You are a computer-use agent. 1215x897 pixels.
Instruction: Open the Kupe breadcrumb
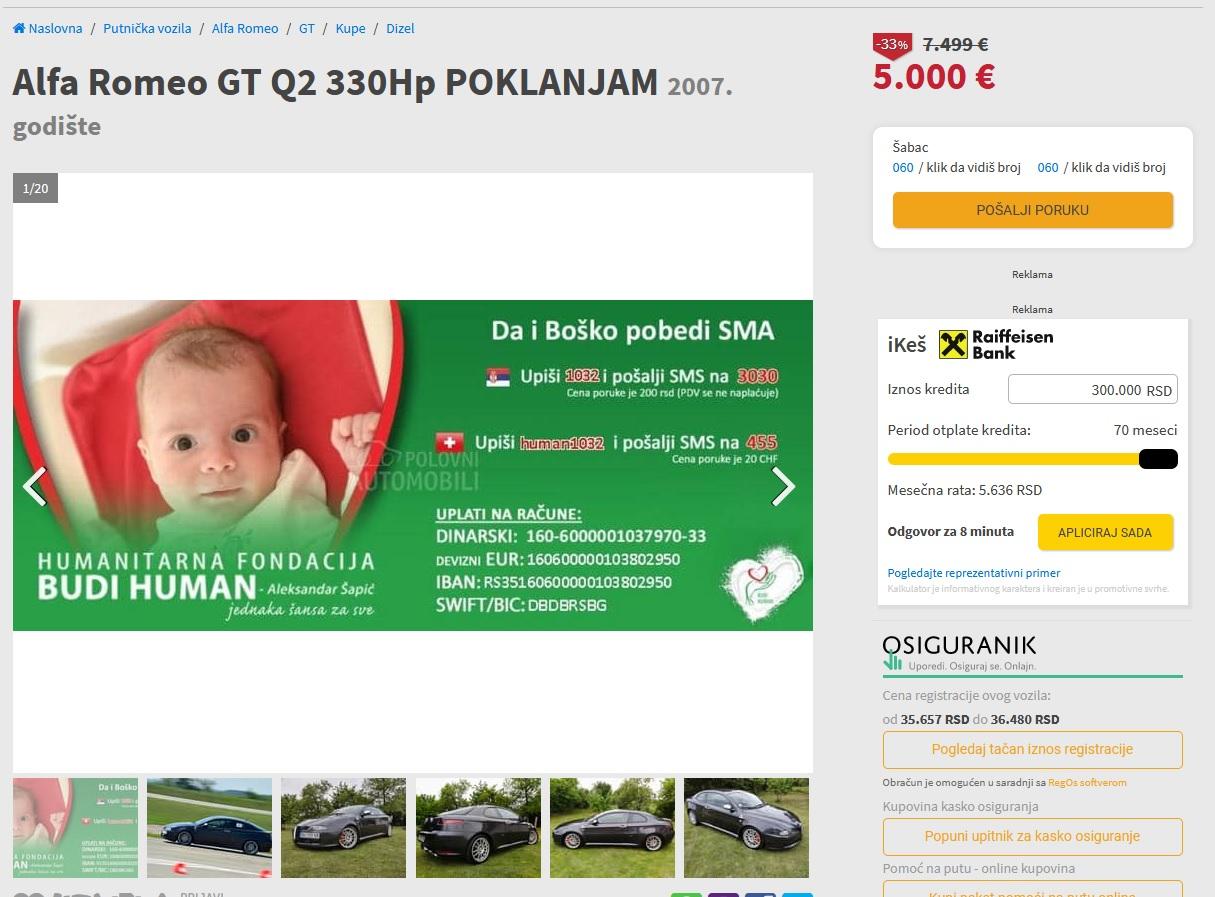point(351,29)
